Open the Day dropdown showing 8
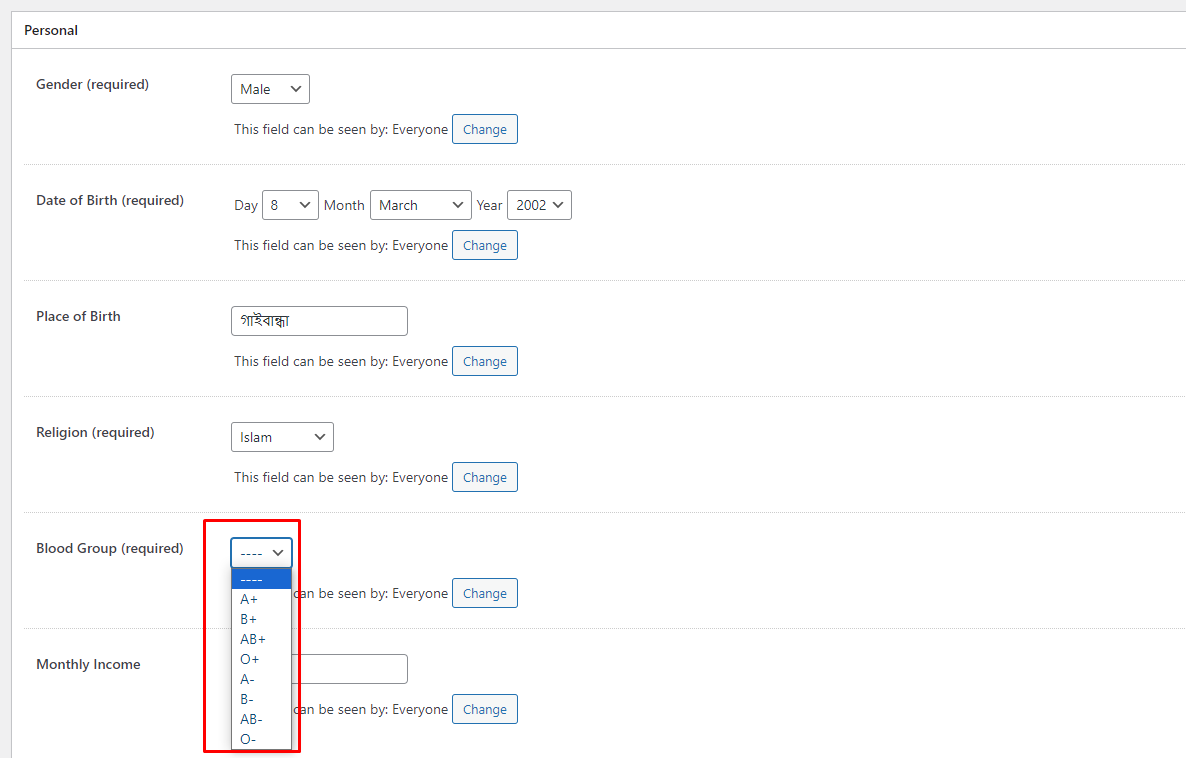 coord(290,205)
